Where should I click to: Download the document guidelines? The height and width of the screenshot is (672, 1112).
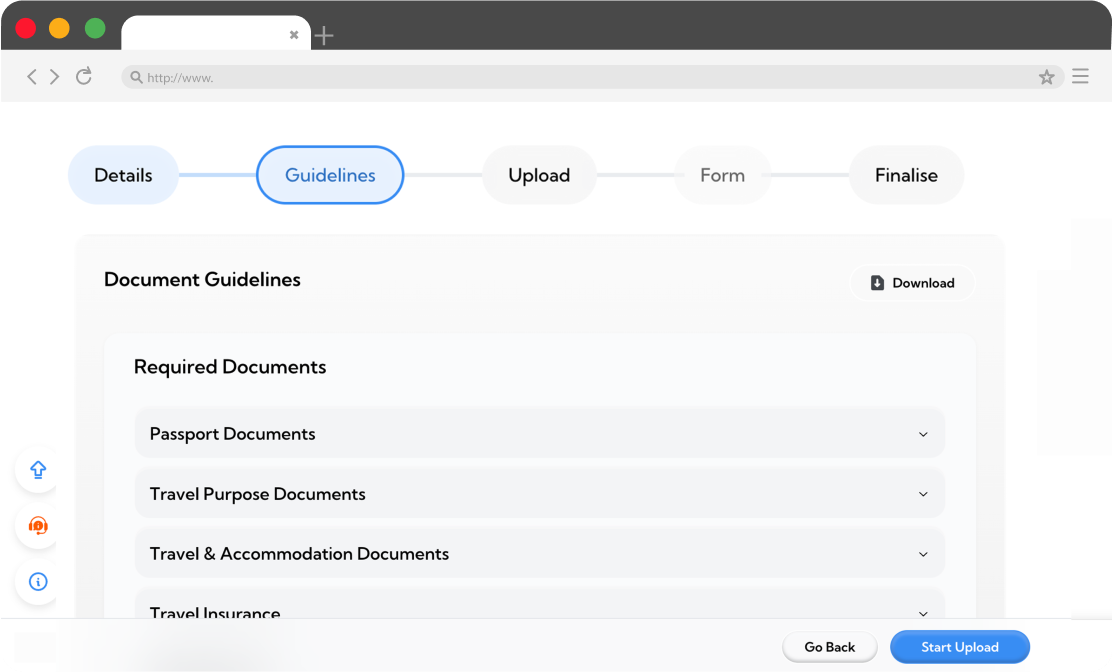pyautogui.click(x=912, y=283)
